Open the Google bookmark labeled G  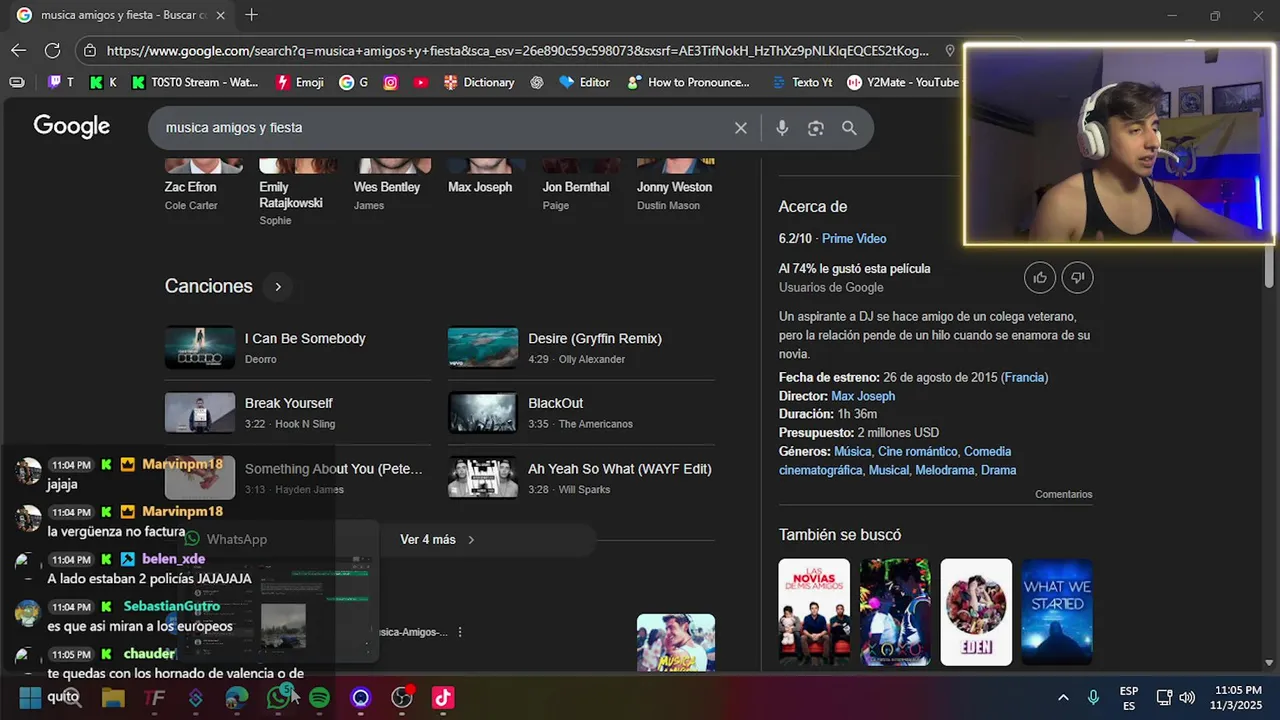(x=354, y=82)
